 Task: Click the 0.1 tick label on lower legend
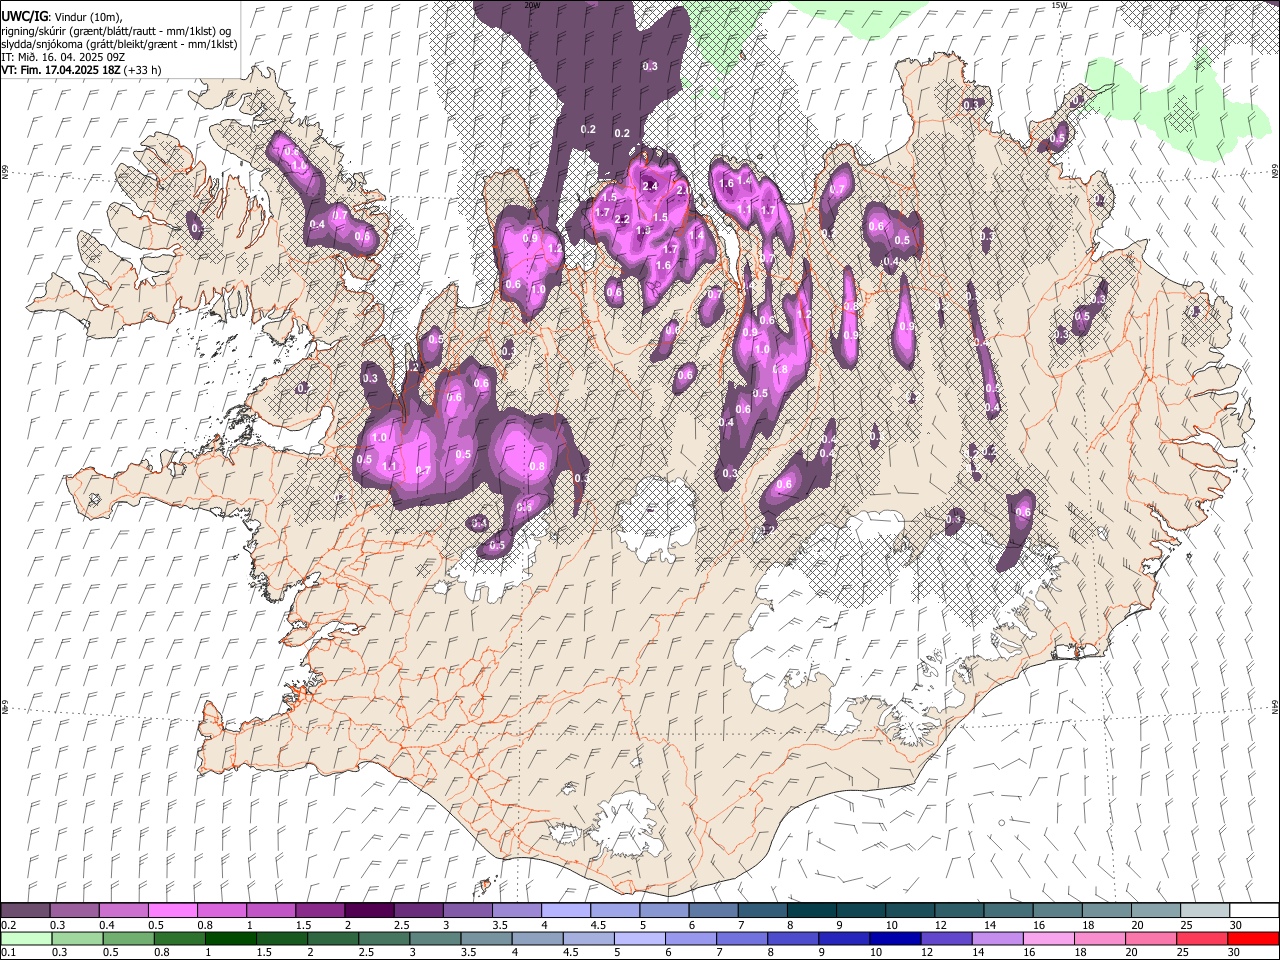click(8, 952)
